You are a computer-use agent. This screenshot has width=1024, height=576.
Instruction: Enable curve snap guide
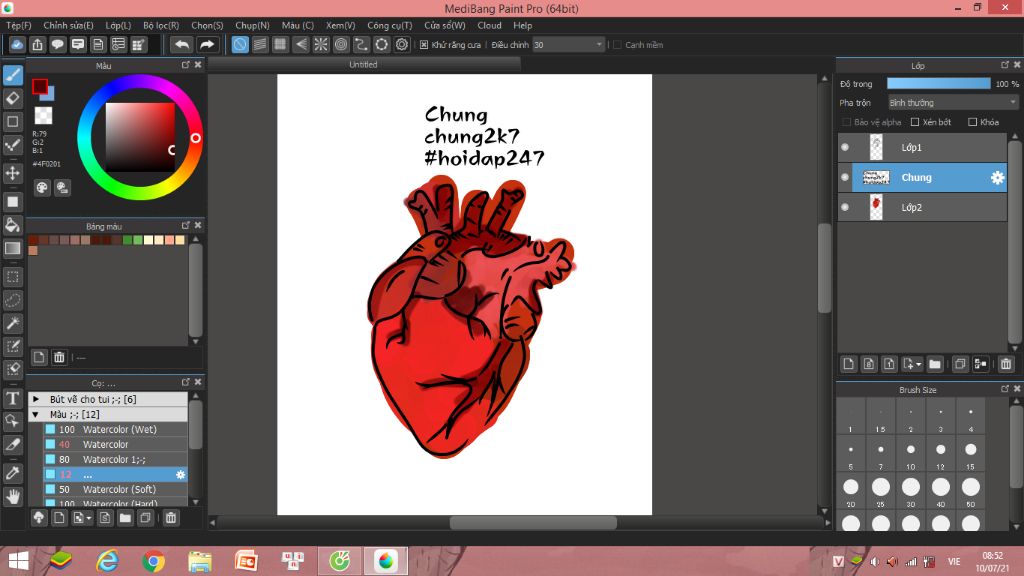(361, 44)
